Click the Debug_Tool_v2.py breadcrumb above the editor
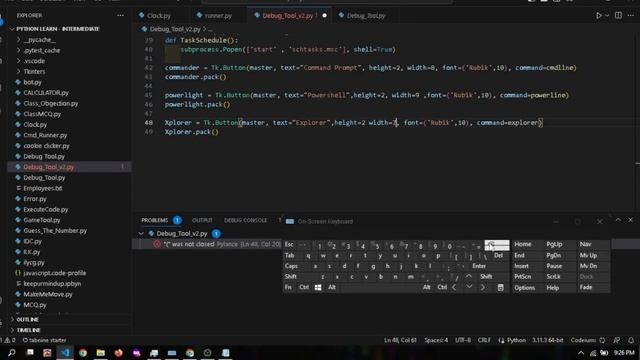 (175, 29)
